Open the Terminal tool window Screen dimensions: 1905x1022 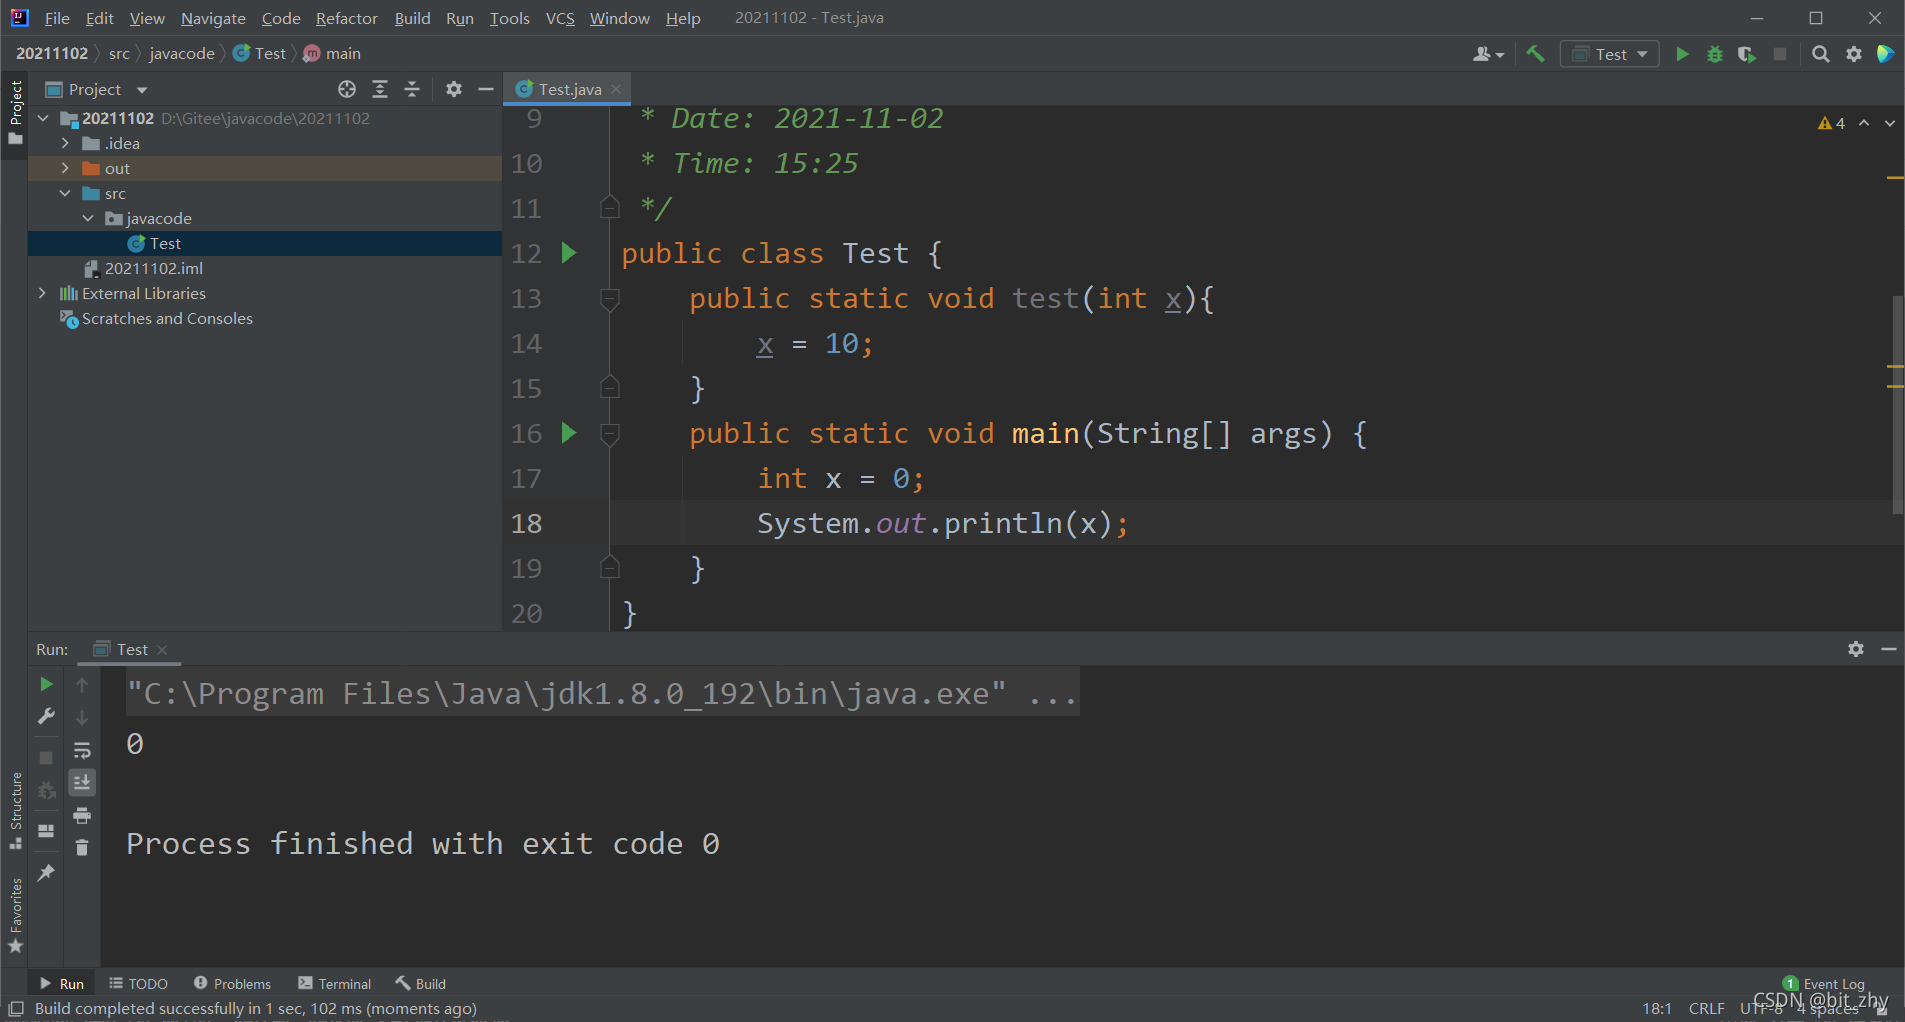point(335,984)
